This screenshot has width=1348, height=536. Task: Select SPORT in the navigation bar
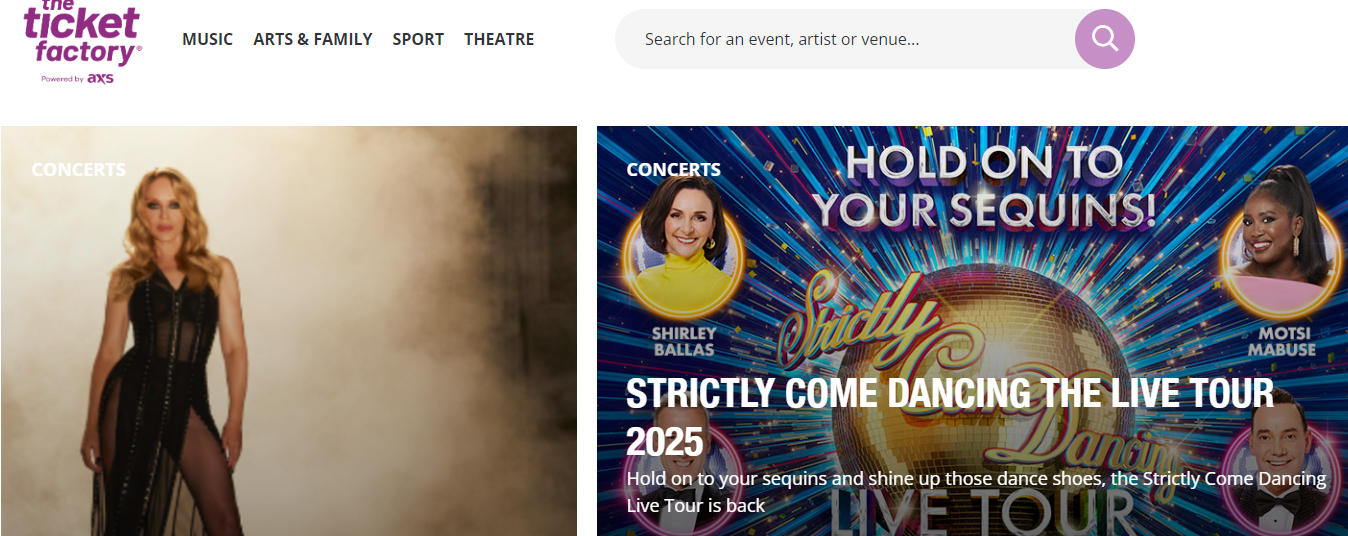pos(418,39)
